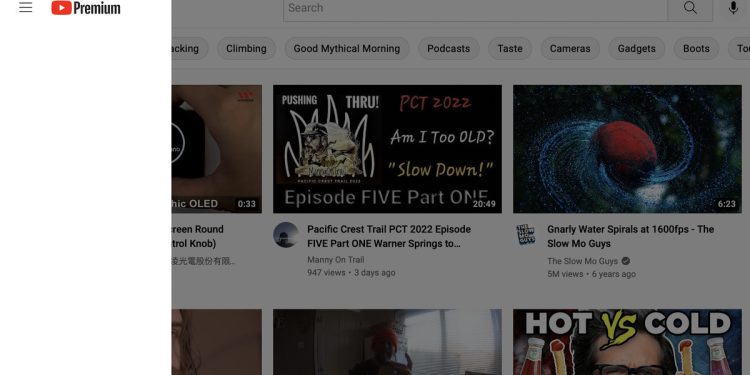Viewport: 750px width, 375px height.
Task: Focus the Search input field
Action: pos(475,8)
